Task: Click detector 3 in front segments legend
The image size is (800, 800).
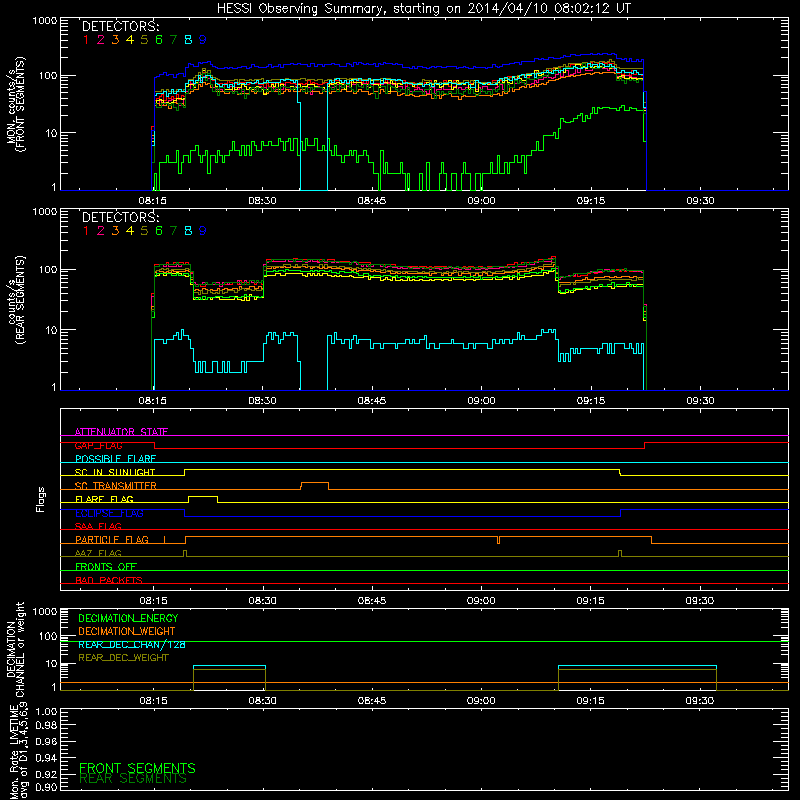Action: [x=115, y=40]
